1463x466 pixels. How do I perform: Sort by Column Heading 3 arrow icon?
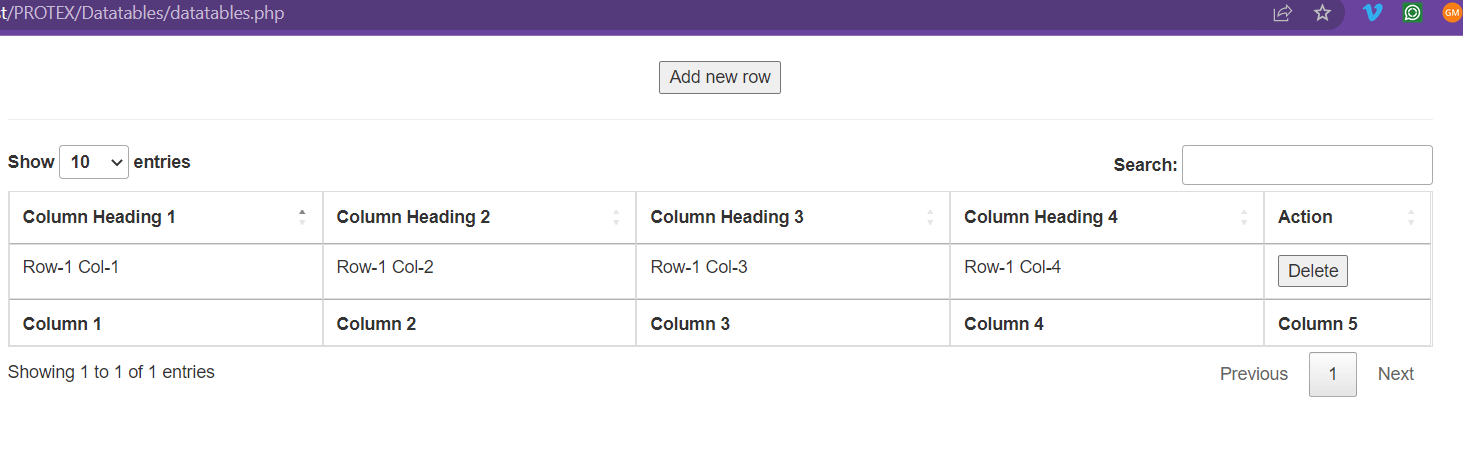[x=930, y=217]
